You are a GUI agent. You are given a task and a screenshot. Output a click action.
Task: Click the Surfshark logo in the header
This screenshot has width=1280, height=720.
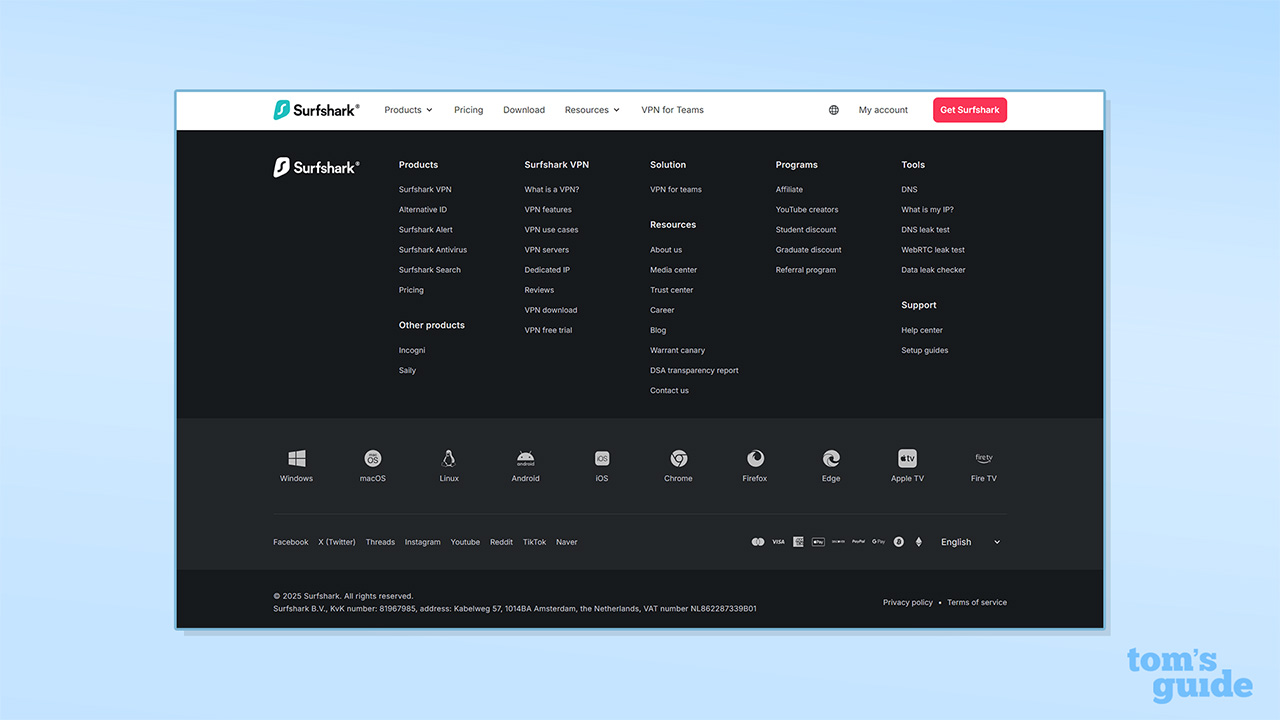(316, 110)
